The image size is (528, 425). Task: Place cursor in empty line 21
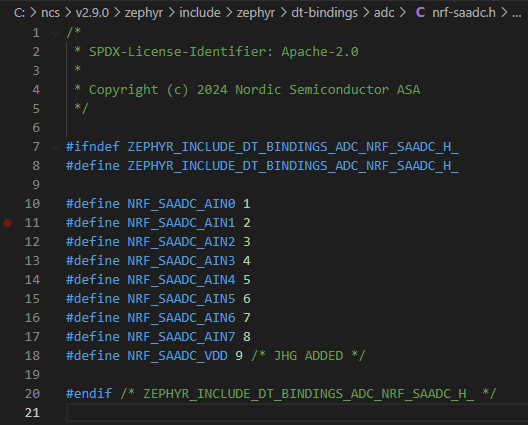click(297, 413)
